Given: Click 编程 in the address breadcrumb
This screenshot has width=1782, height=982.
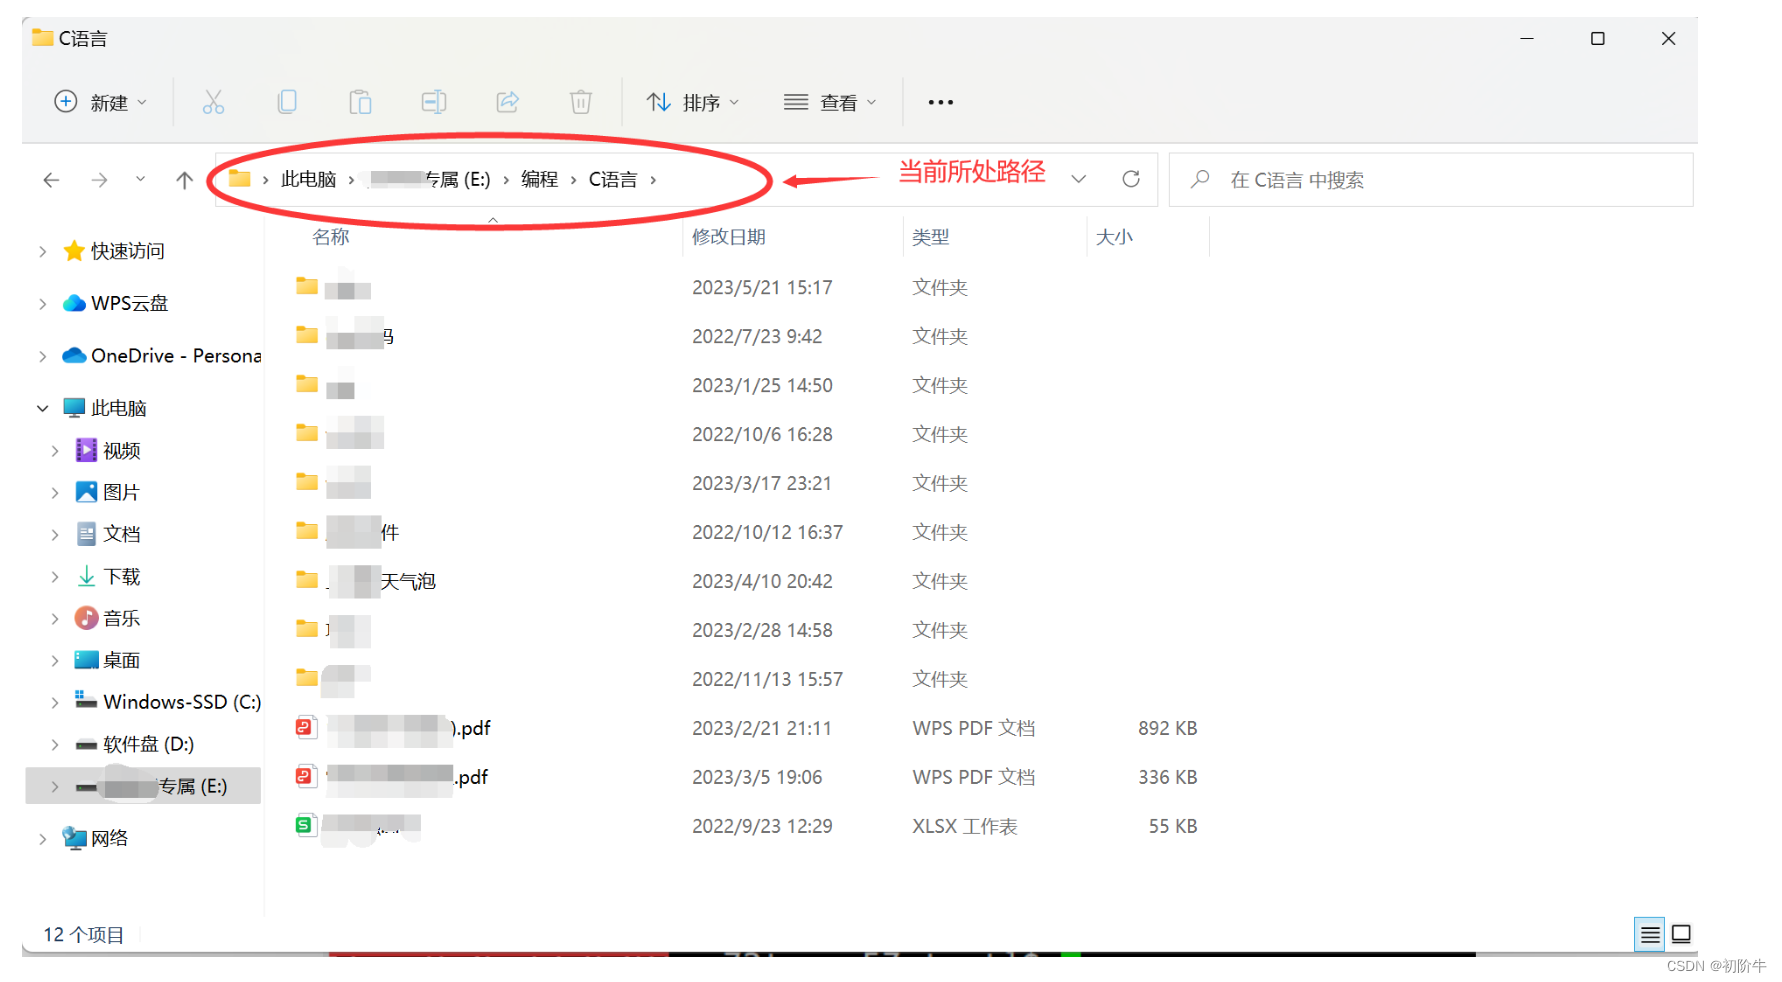Looking at the screenshot, I should [x=539, y=179].
